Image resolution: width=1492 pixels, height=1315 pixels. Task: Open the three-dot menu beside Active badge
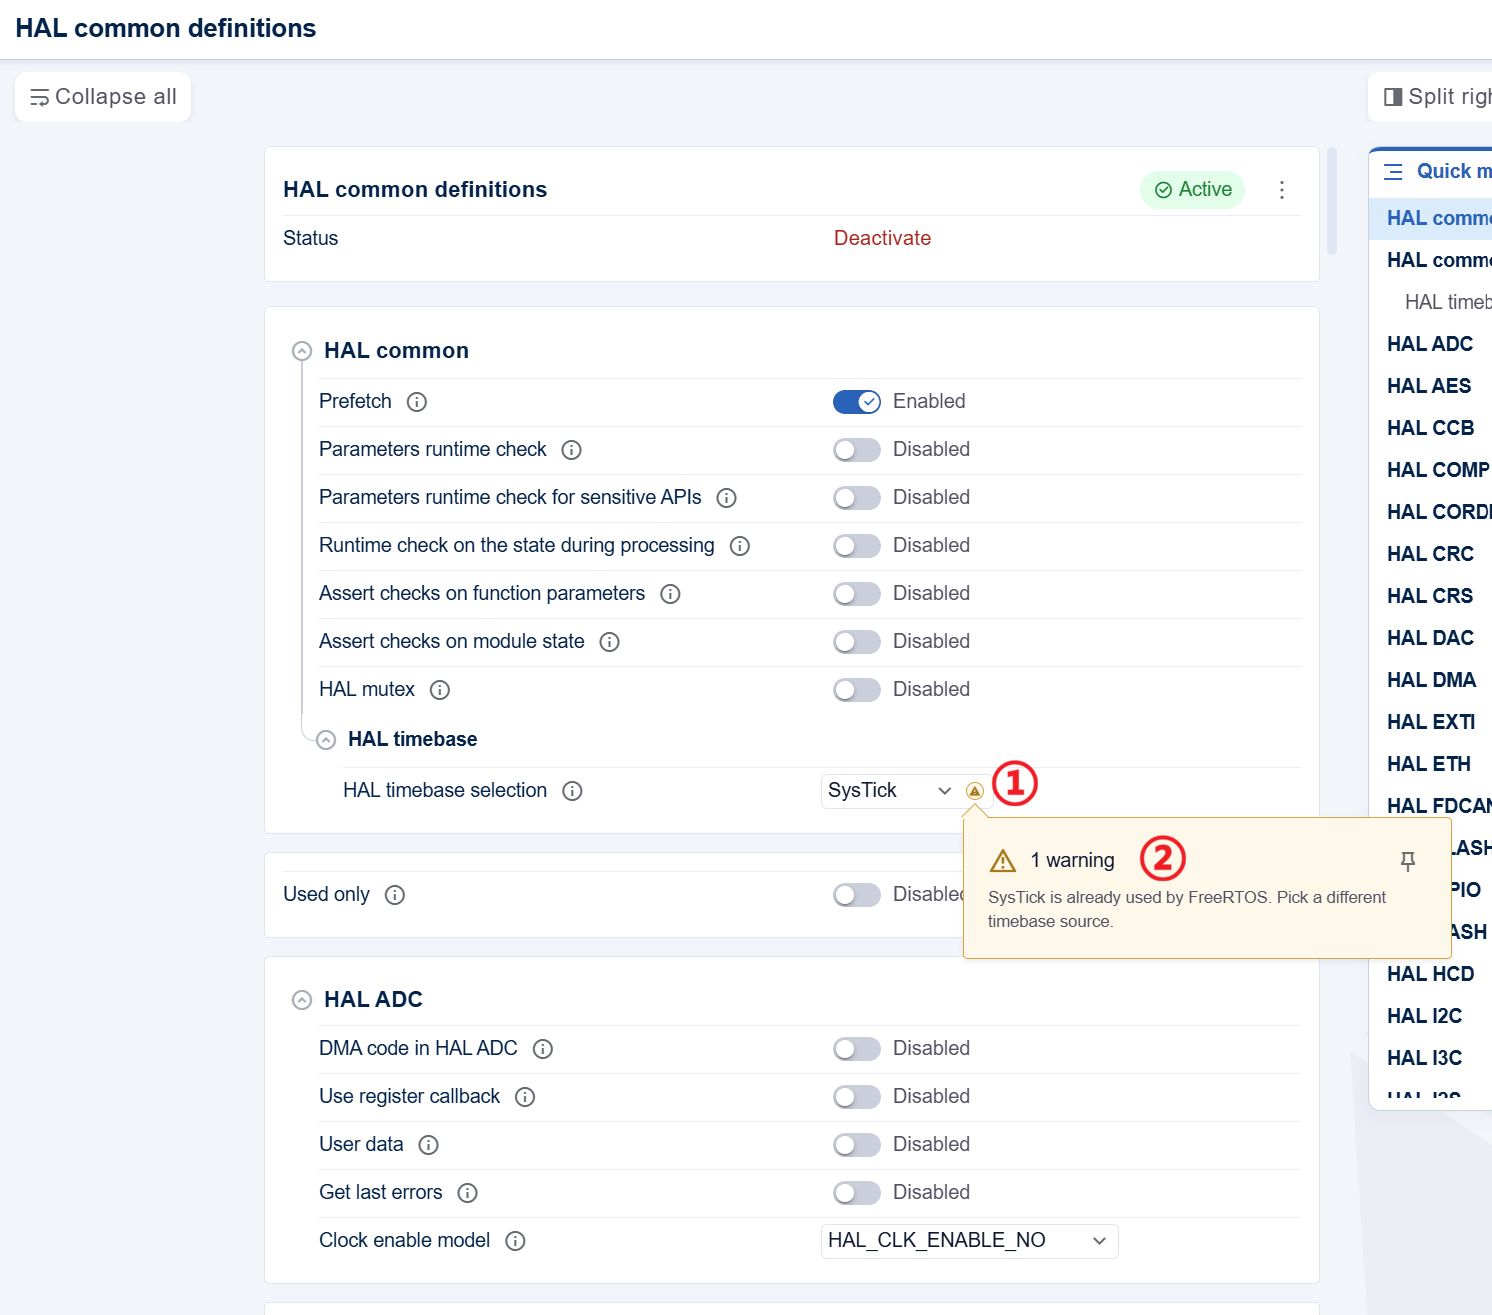(1281, 190)
